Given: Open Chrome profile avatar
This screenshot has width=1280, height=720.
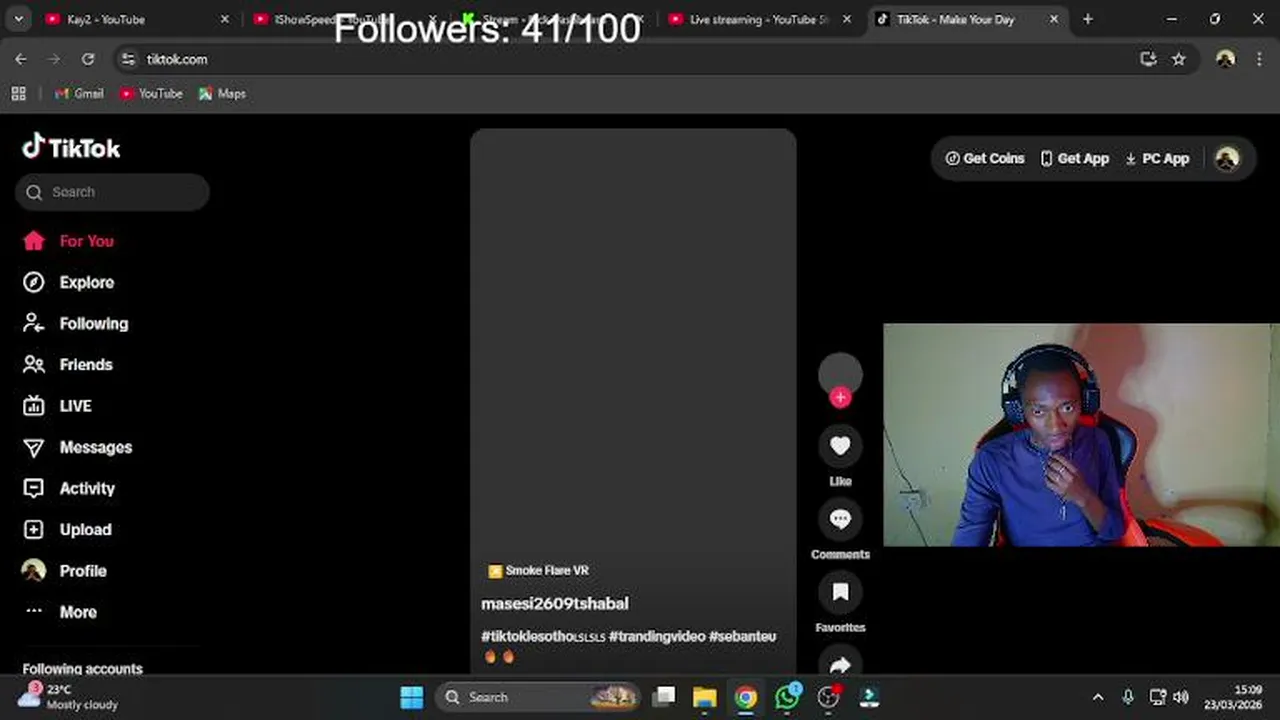Looking at the screenshot, I should click(x=1225, y=59).
